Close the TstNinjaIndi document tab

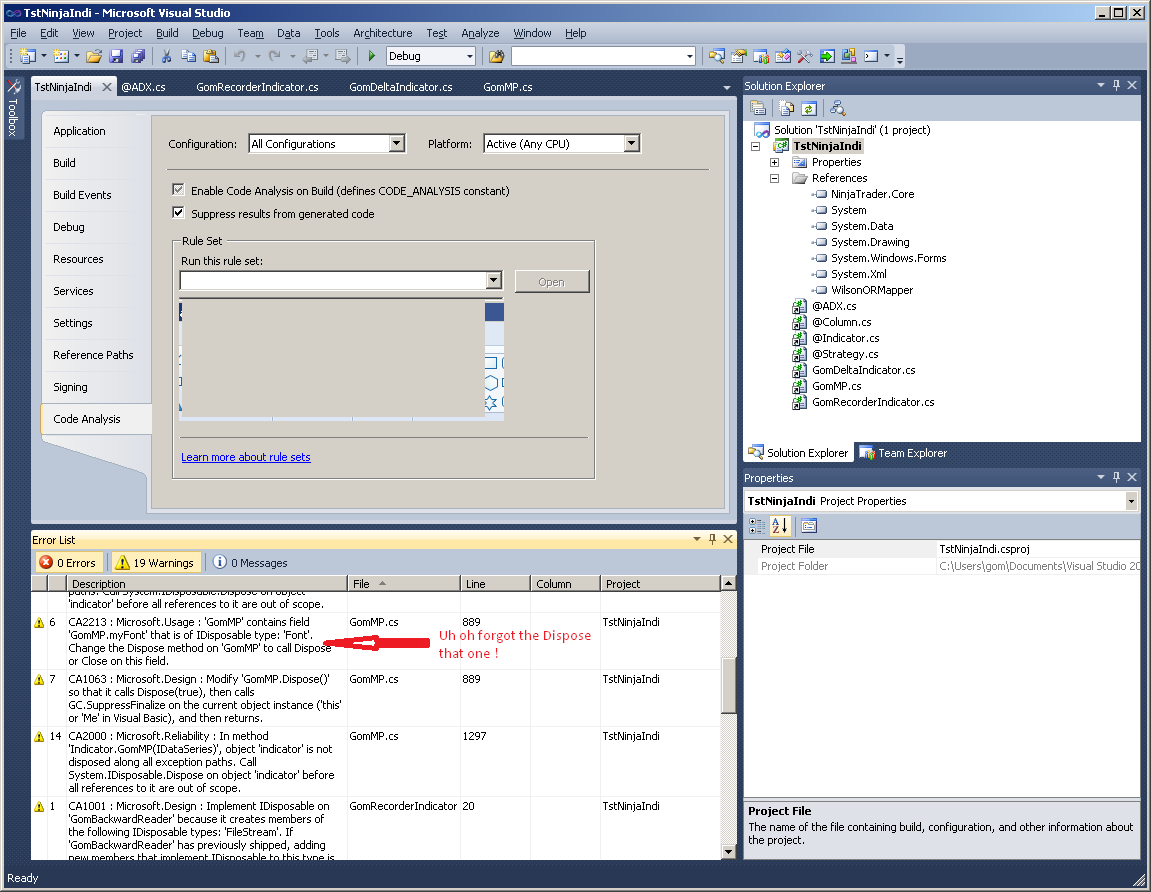coord(106,87)
